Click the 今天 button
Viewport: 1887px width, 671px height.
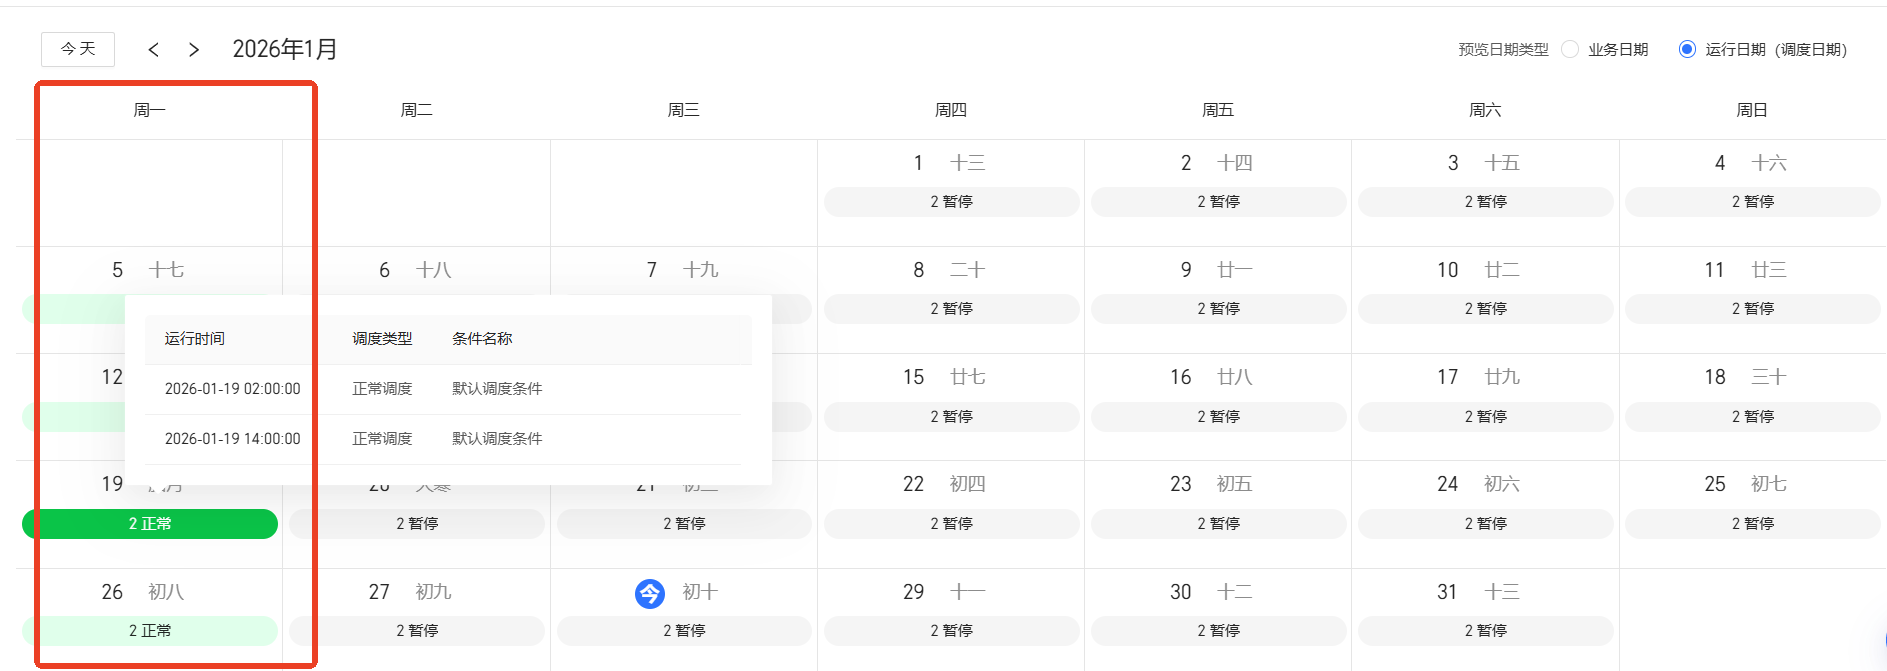click(x=78, y=49)
